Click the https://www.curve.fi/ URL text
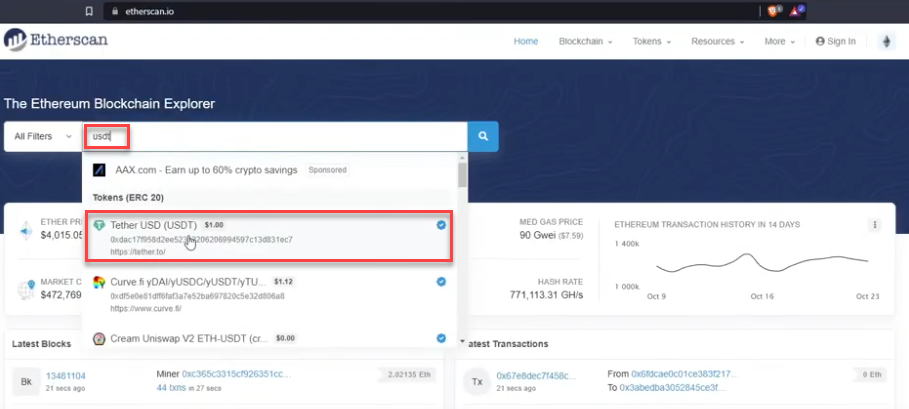909x409 pixels. [x=146, y=309]
